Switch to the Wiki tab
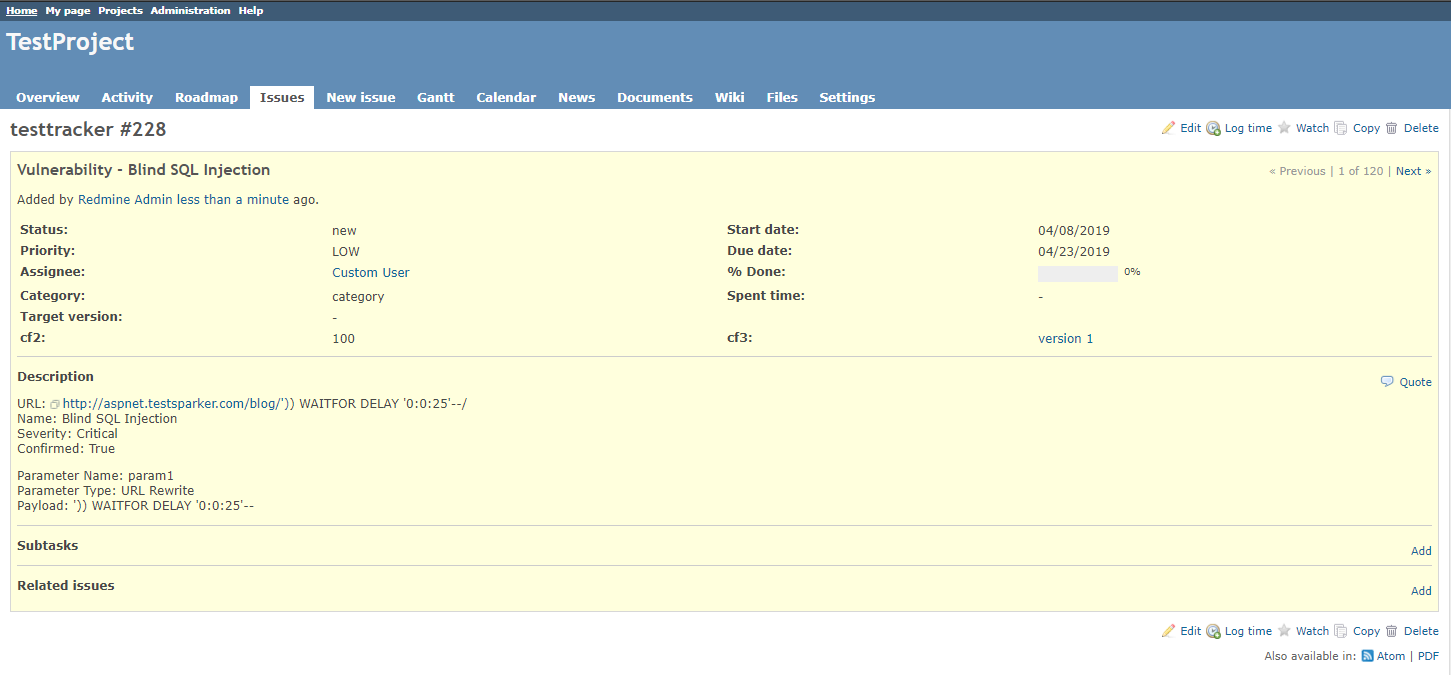The image size is (1451, 675). coord(729,97)
